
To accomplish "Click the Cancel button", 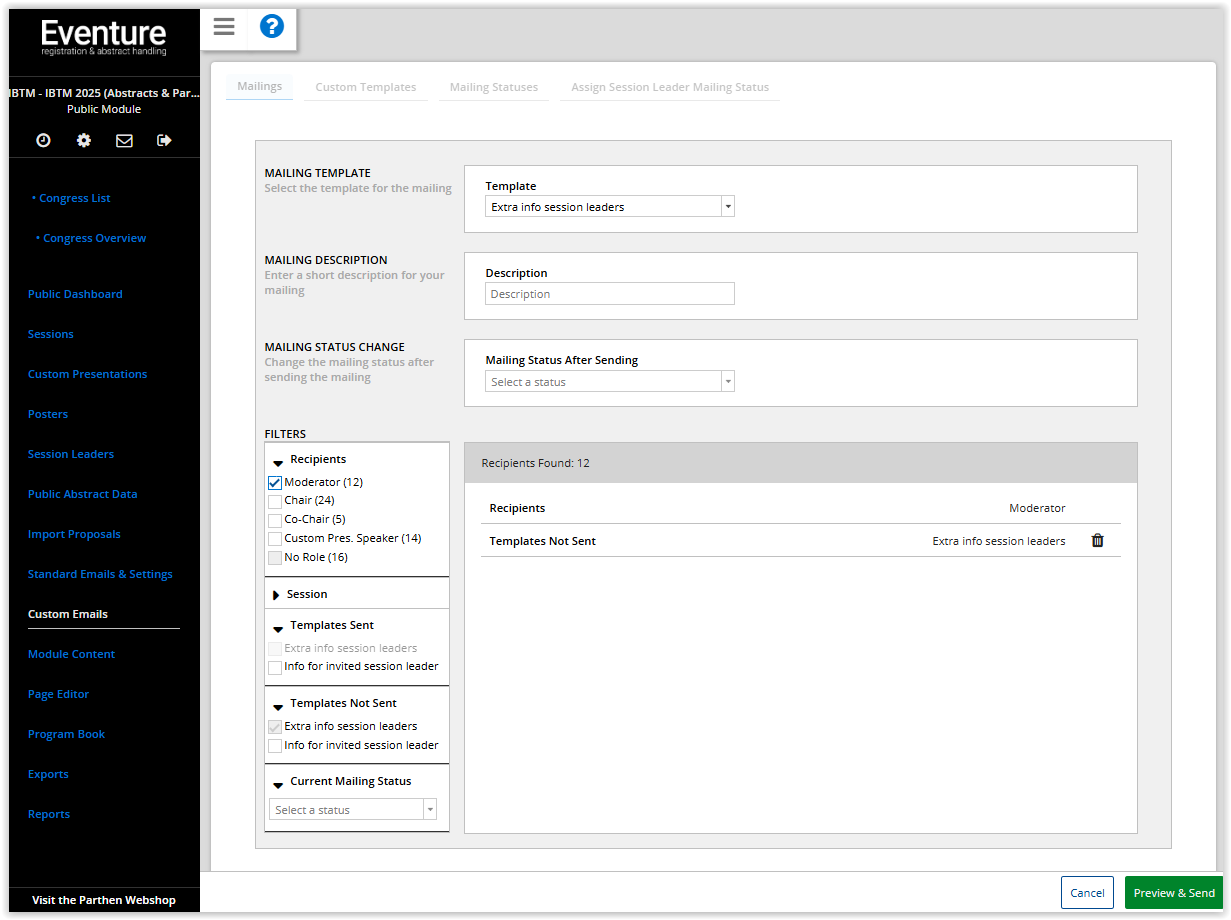I will point(1087,893).
